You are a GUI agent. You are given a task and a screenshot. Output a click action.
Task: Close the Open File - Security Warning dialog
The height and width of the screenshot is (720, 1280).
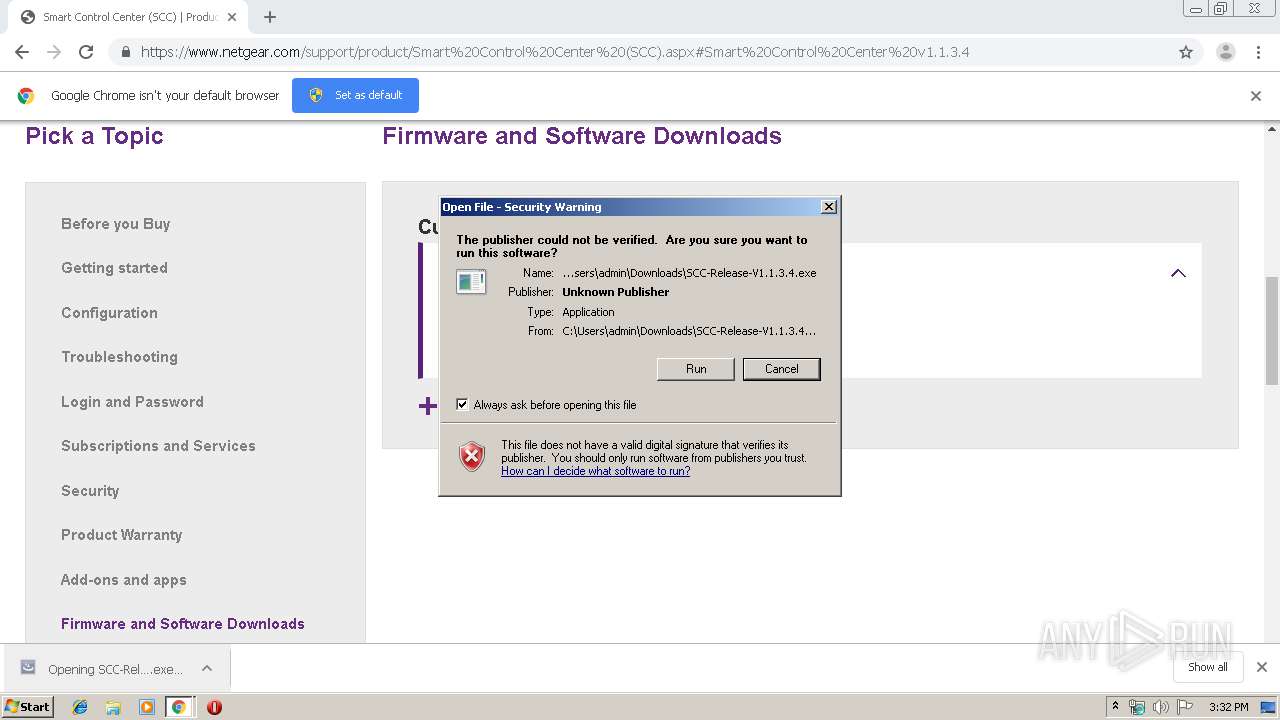(828, 207)
